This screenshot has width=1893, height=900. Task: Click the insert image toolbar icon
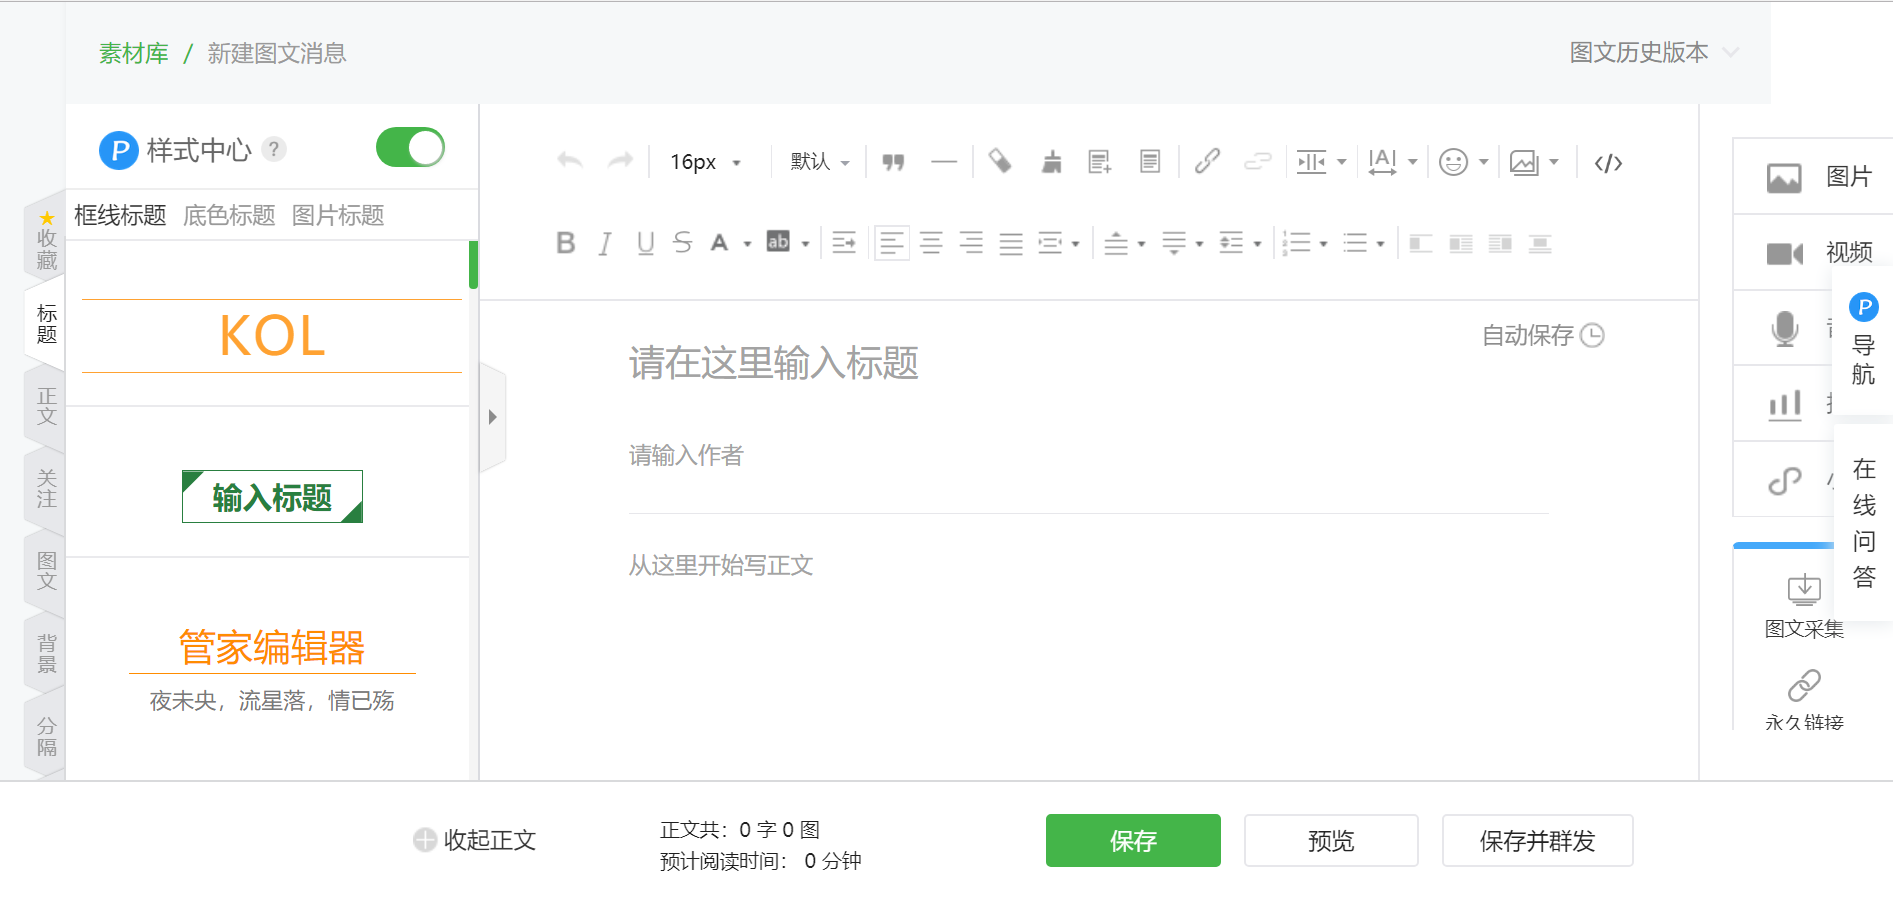pyautogui.click(x=1524, y=162)
